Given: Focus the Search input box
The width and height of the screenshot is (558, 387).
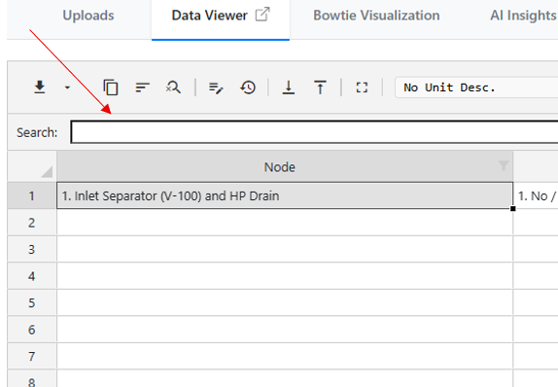Looking at the screenshot, I should [x=314, y=132].
